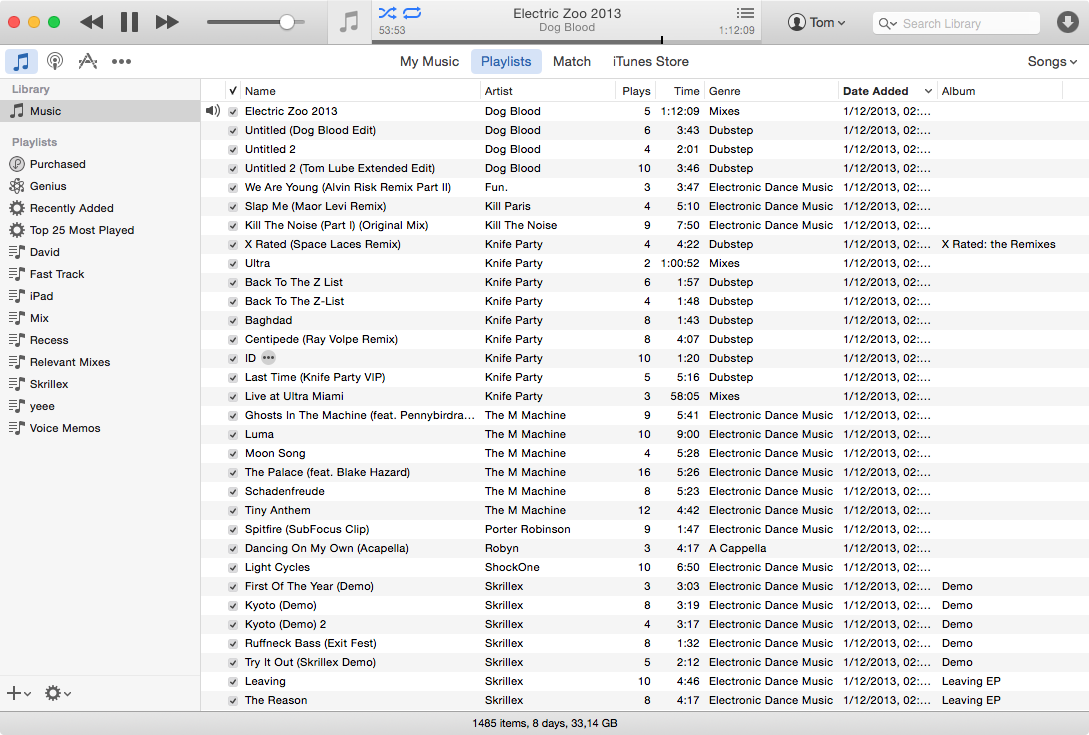
Task: Sort by the Album column header
Action: 999,91
